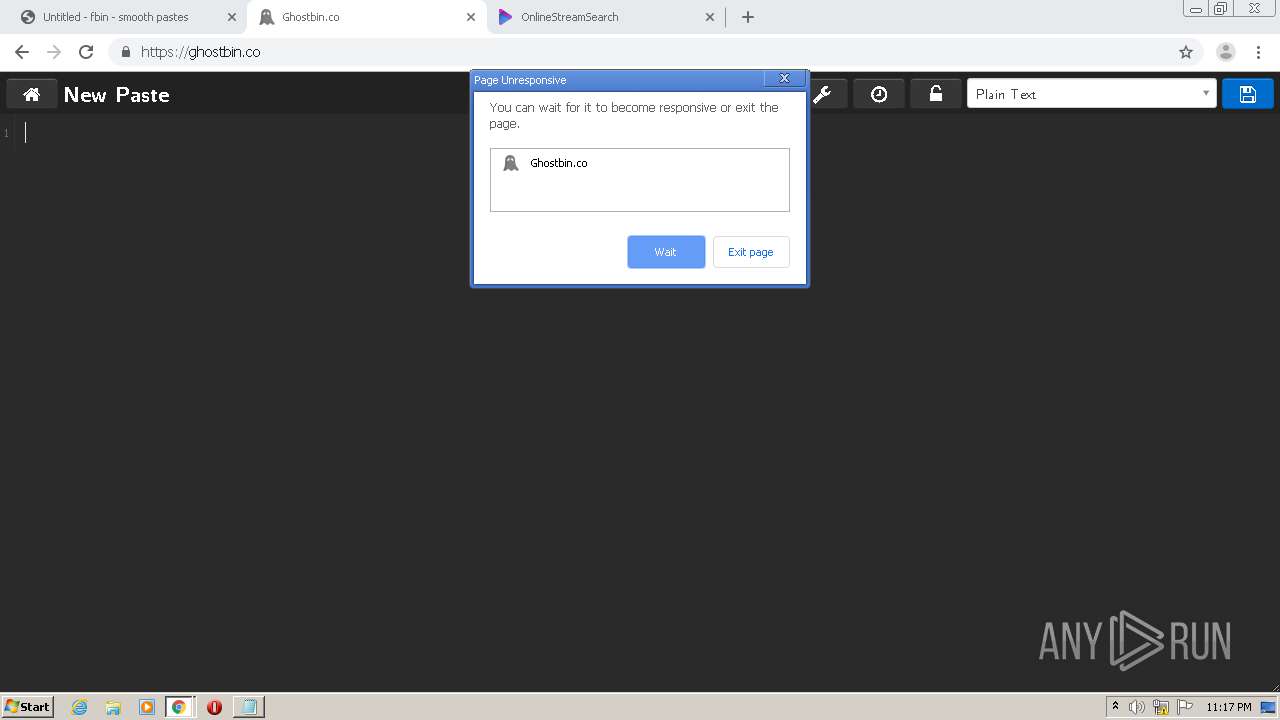The height and width of the screenshot is (720, 1280).
Task: Open the paste expiration clock icon
Action: [879, 94]
